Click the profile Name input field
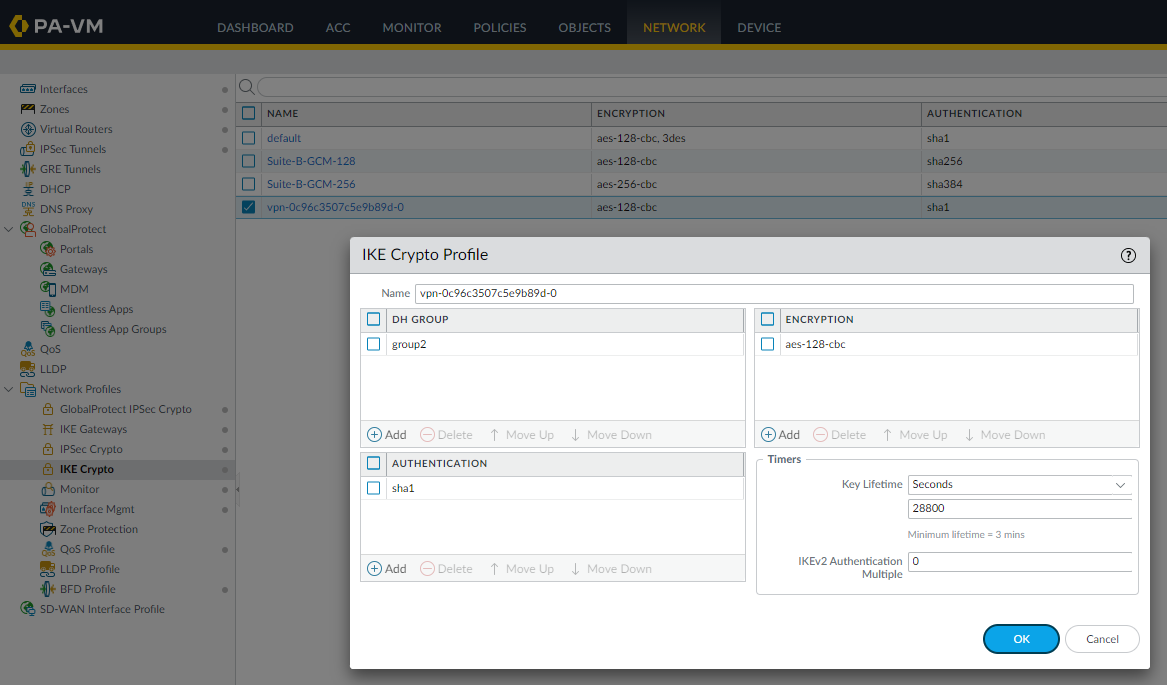 coord(773,293)
